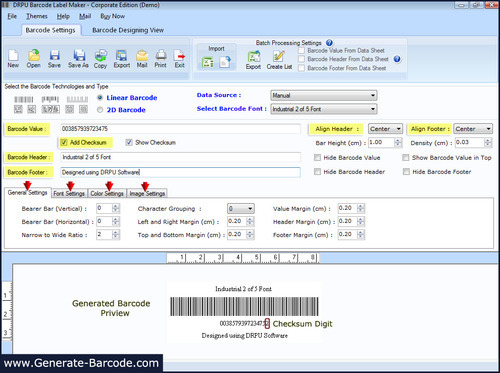
Task: Click the Buy Now menu item
Action: (x=113, y=16)
